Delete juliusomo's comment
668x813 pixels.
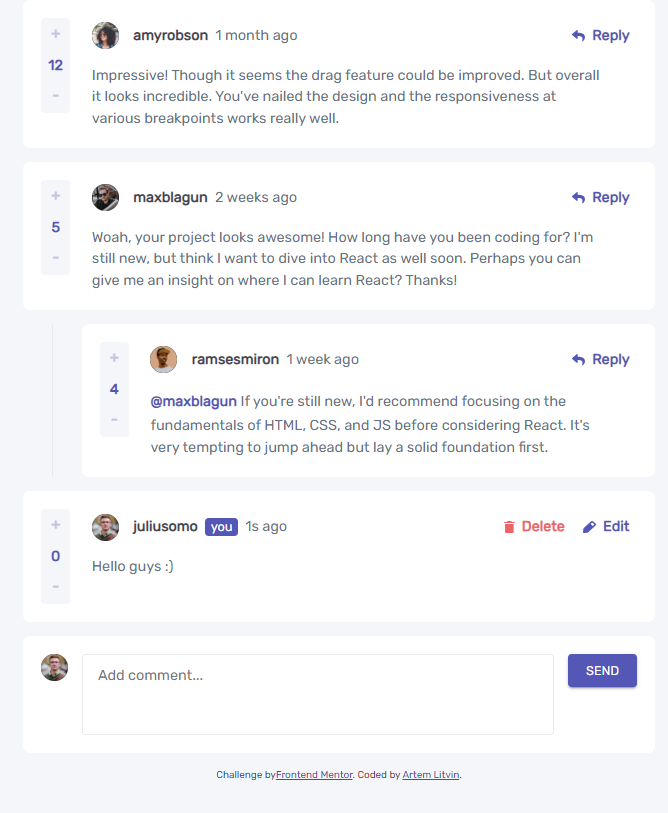[x=534, y=526]
